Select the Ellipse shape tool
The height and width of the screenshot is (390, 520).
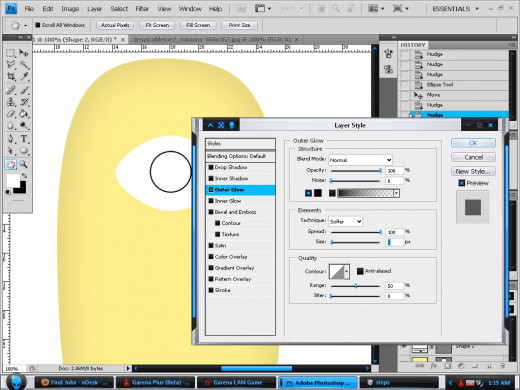(x=24, y=151)
